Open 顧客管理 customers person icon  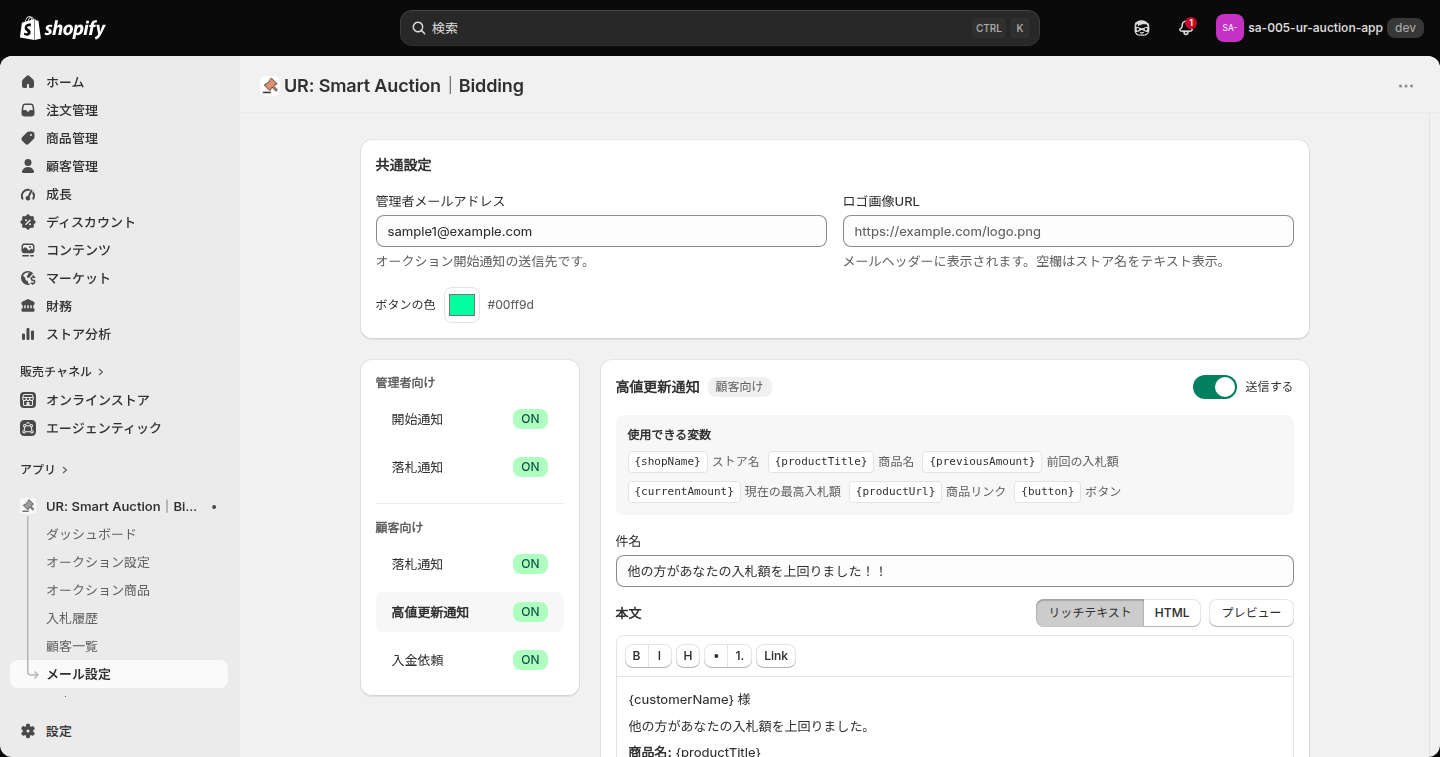pyautogui.click(x=28, y=166)
